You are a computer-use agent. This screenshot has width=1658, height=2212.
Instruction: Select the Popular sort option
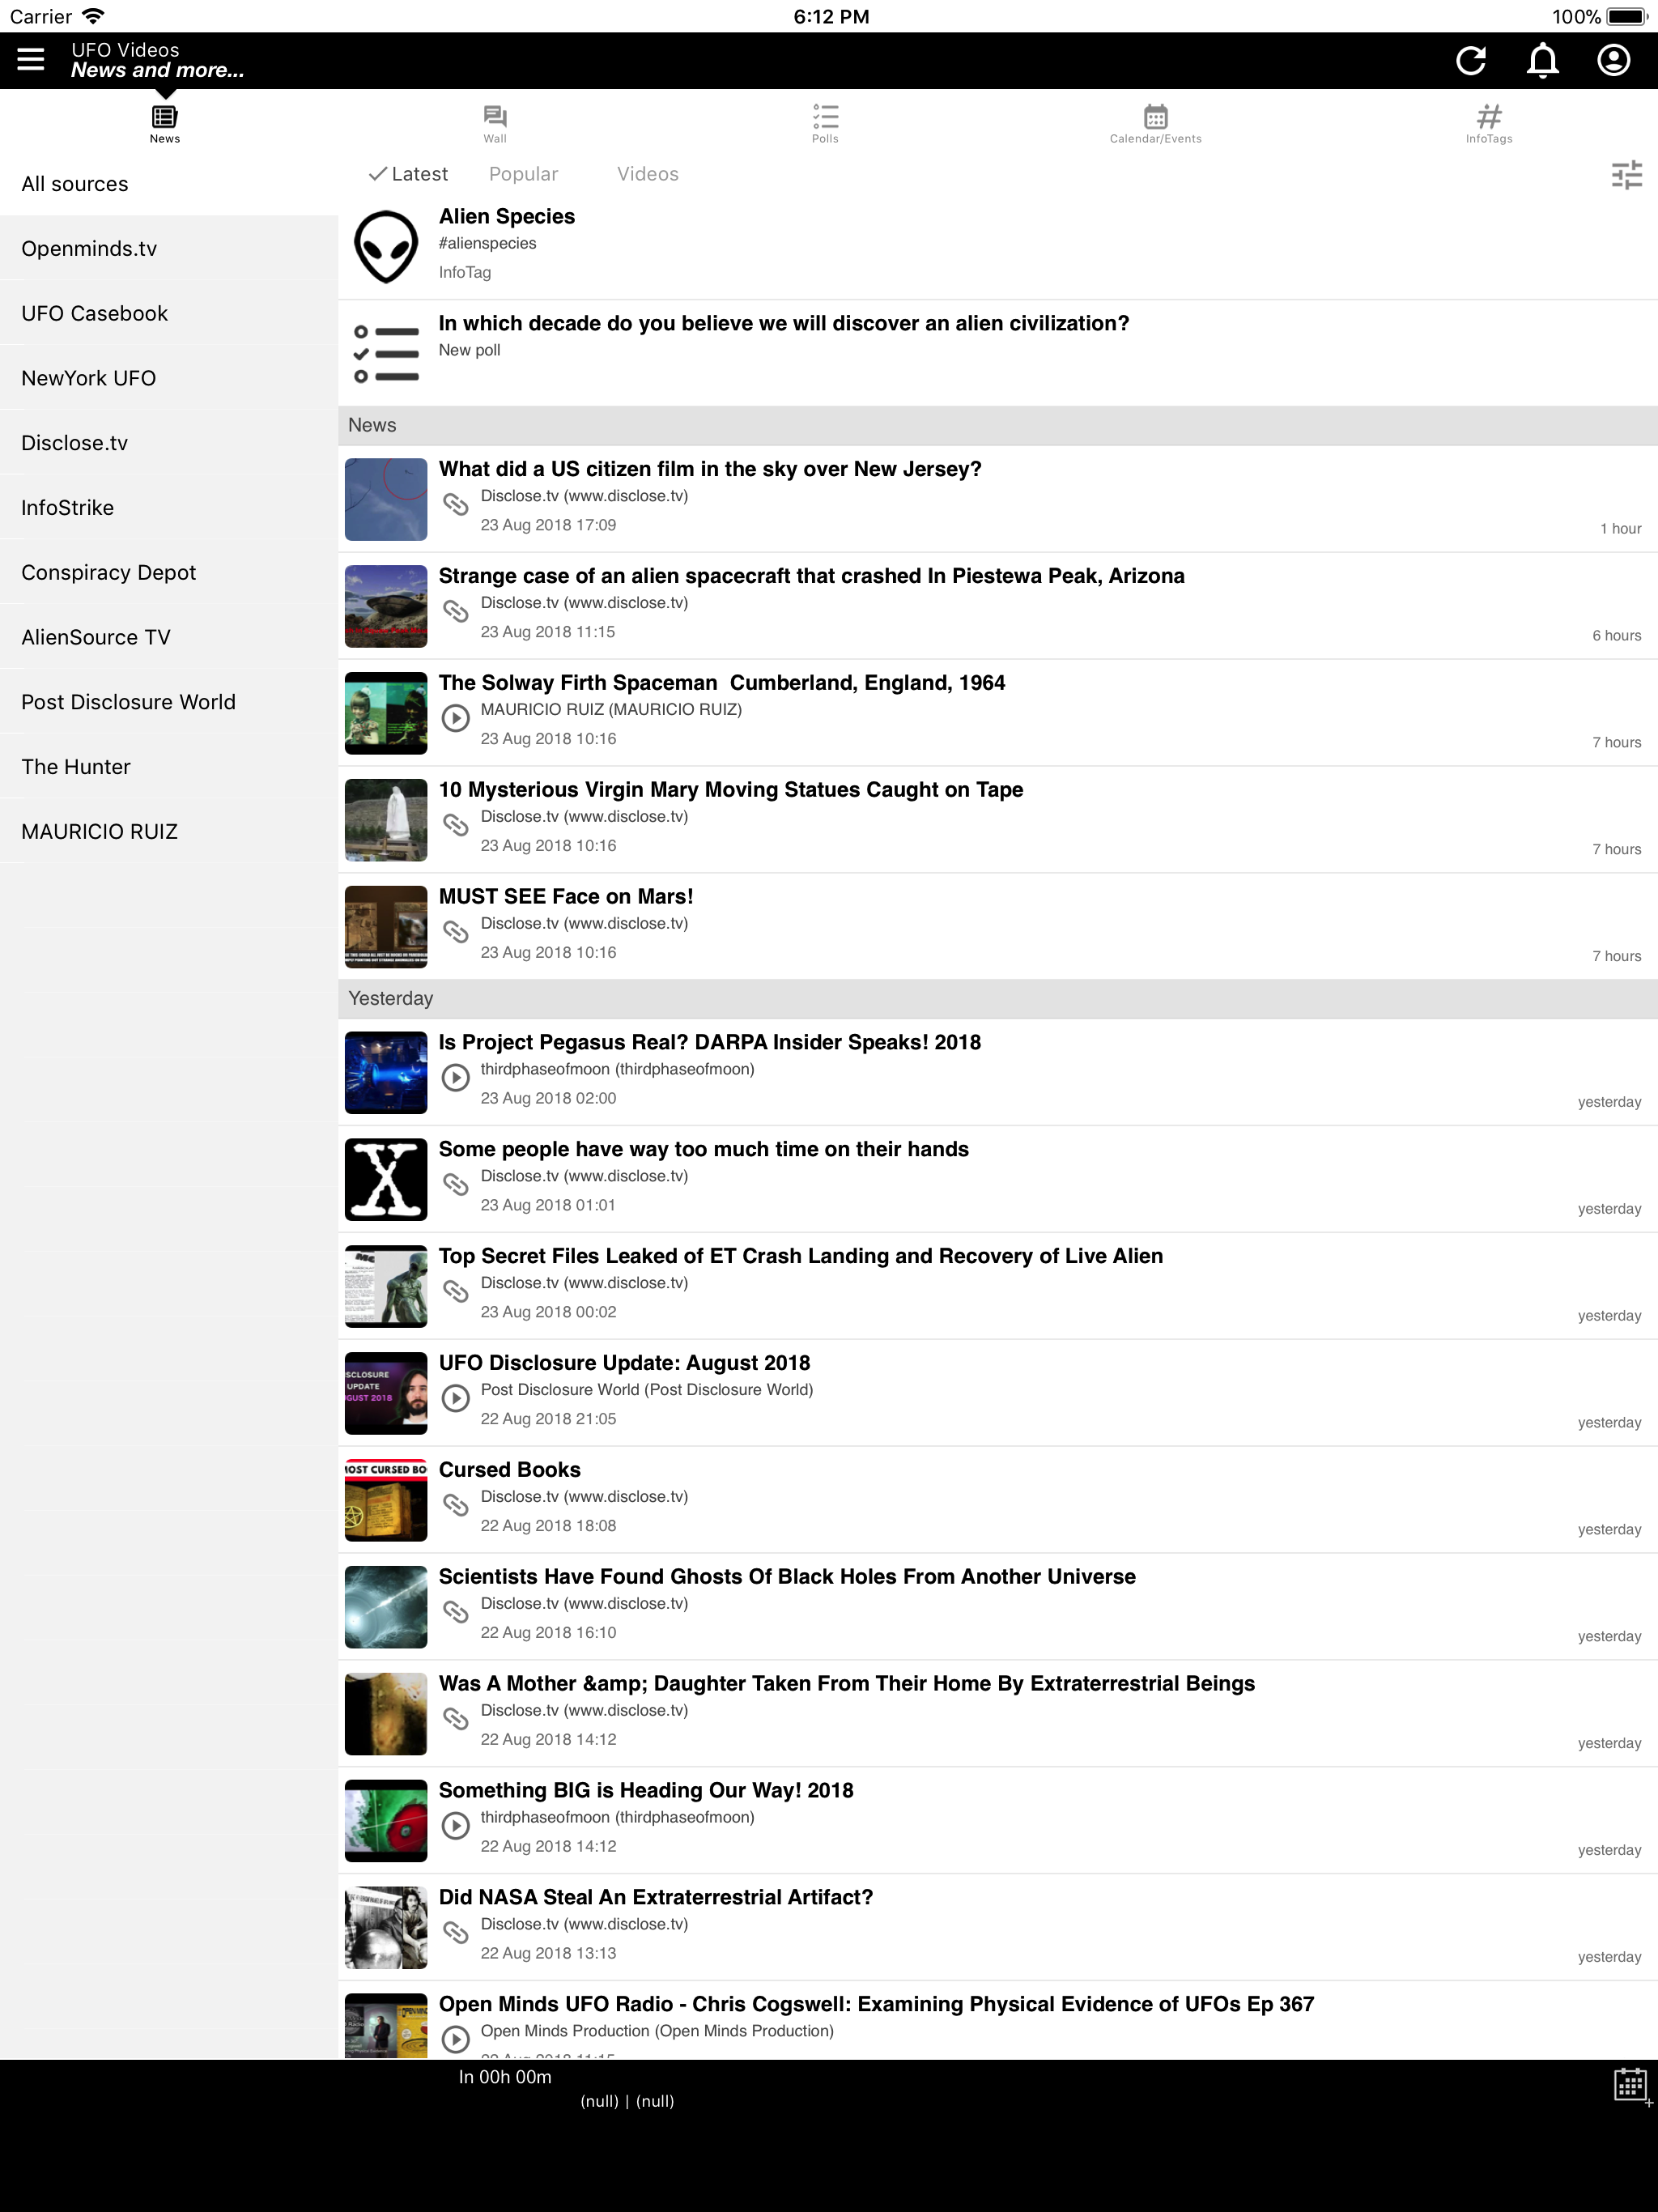coord(523,174)
